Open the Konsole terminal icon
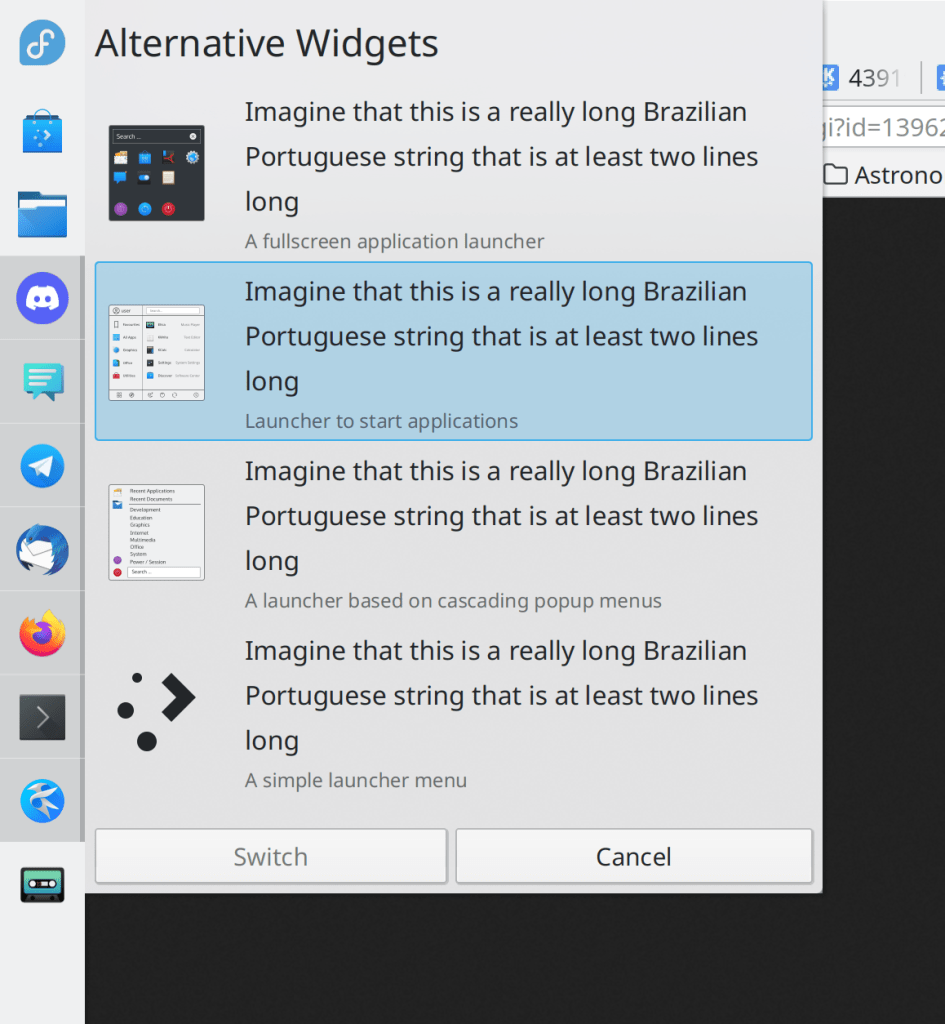 click(x=42, y=717)
